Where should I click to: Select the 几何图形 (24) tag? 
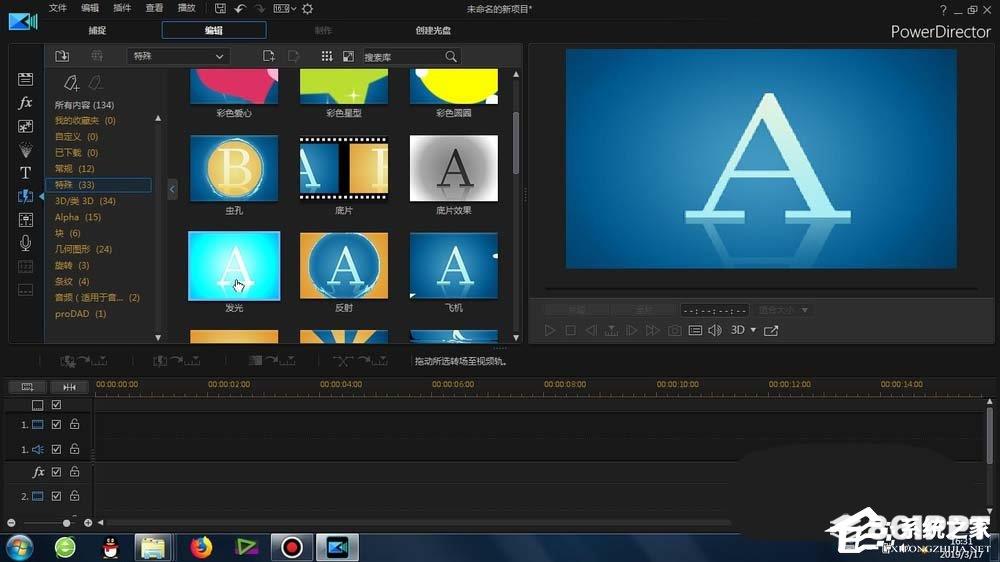[83, 249]
